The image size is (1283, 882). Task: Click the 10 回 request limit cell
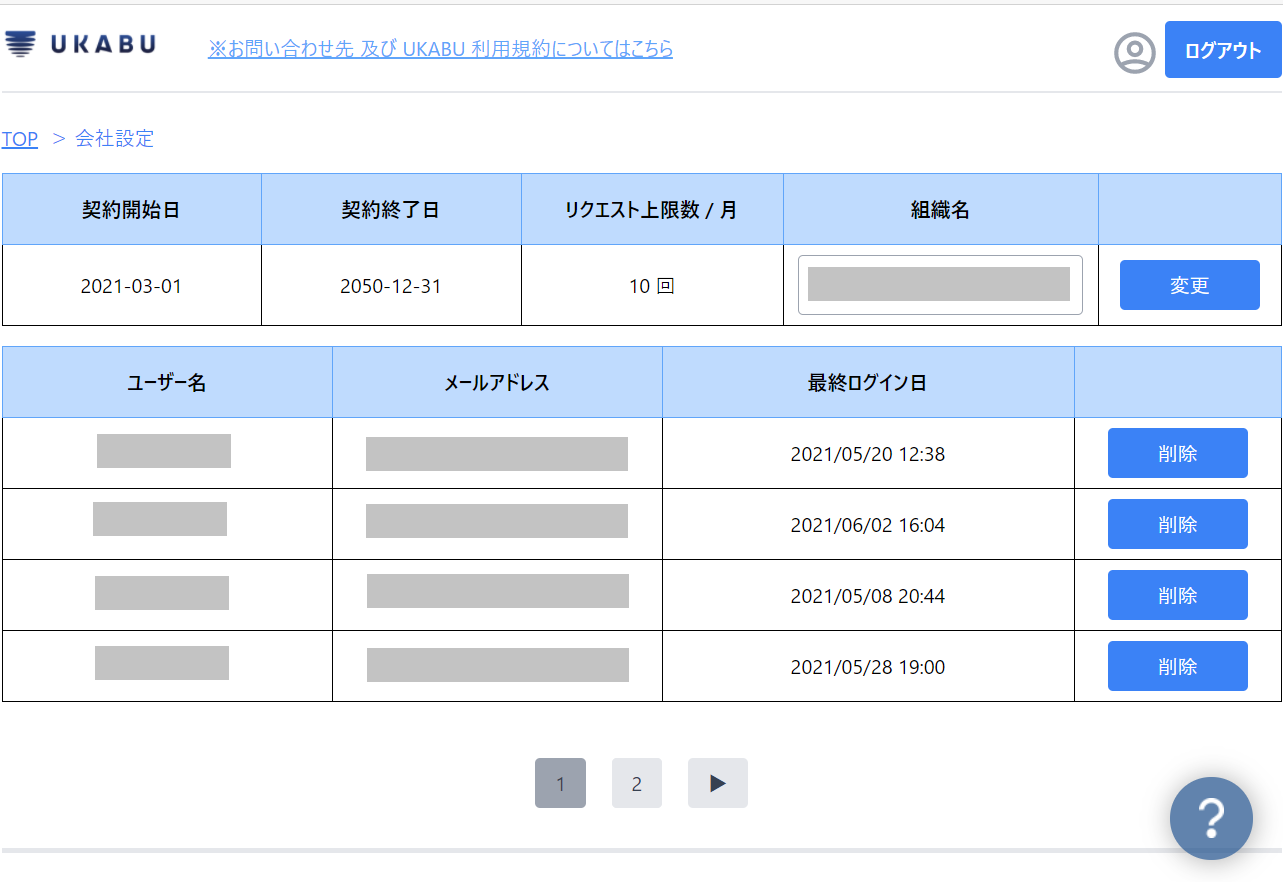click(x=652, y=286)
